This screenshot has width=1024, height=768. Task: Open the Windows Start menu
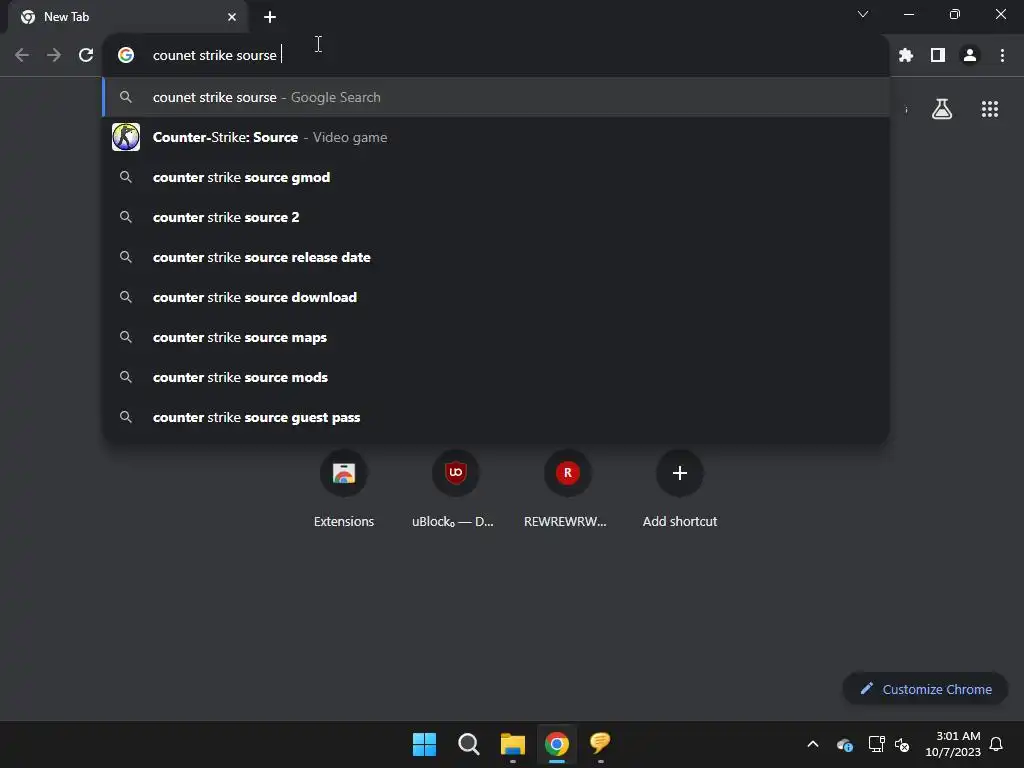[424, 744]
